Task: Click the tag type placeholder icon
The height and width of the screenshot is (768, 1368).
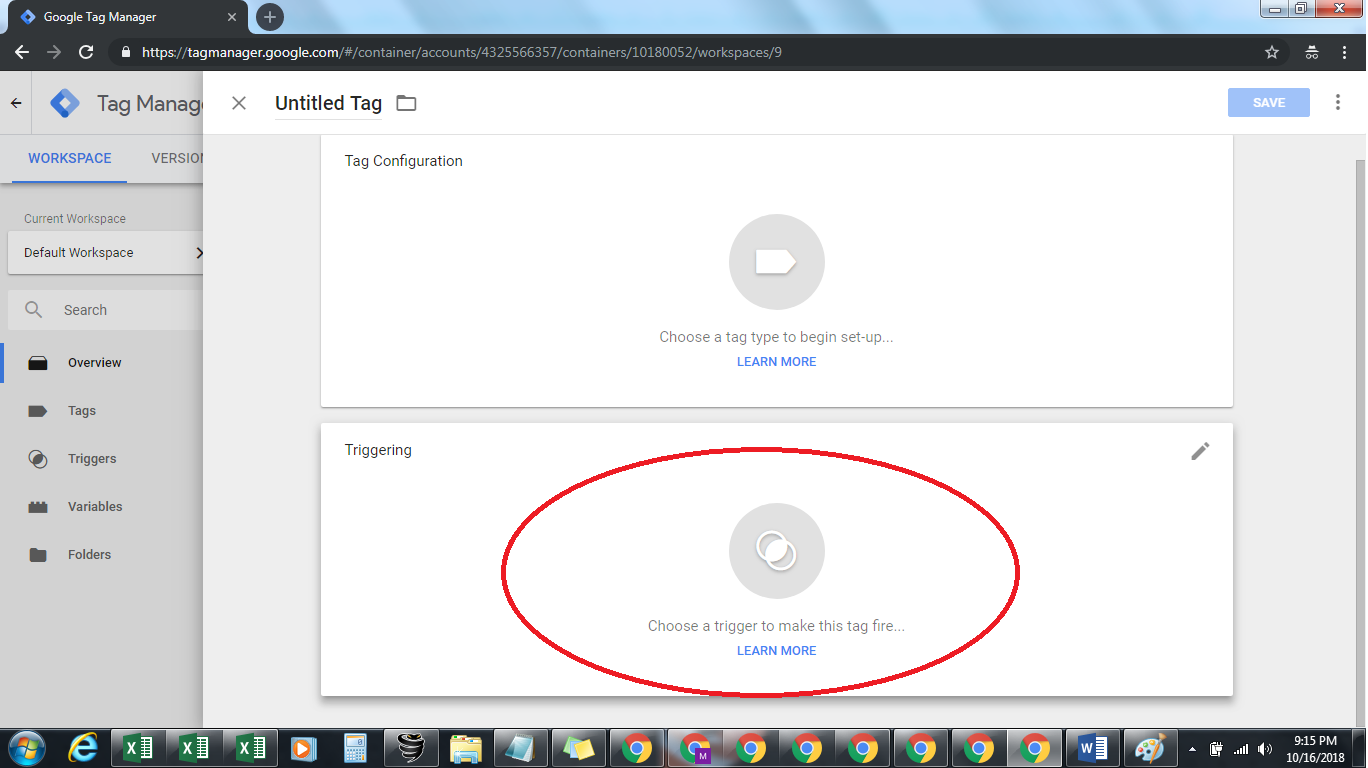Action: 776,262
